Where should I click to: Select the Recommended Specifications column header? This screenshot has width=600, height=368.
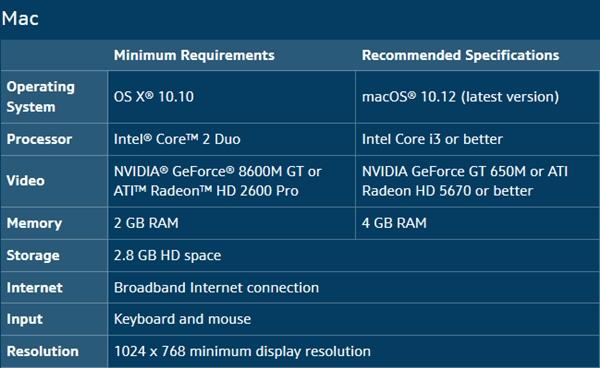460,55
